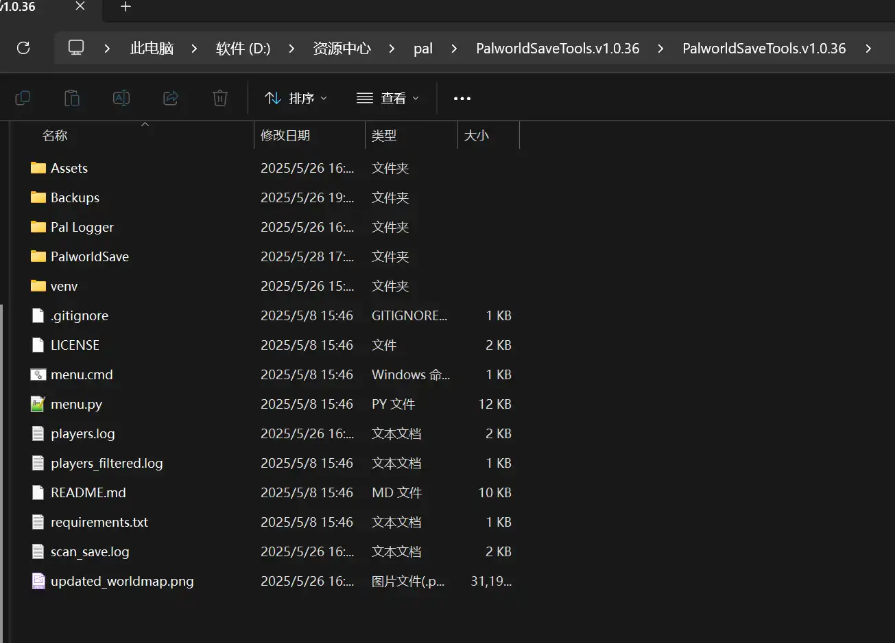Select the venv folder icon
This screenshot has width=895, height=643.
38,286
